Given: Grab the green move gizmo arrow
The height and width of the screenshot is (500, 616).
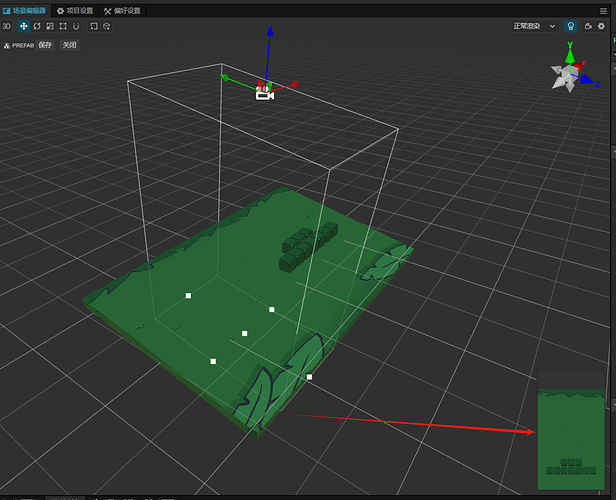Looking at the screenshot, I should click(x=225, y=77).
